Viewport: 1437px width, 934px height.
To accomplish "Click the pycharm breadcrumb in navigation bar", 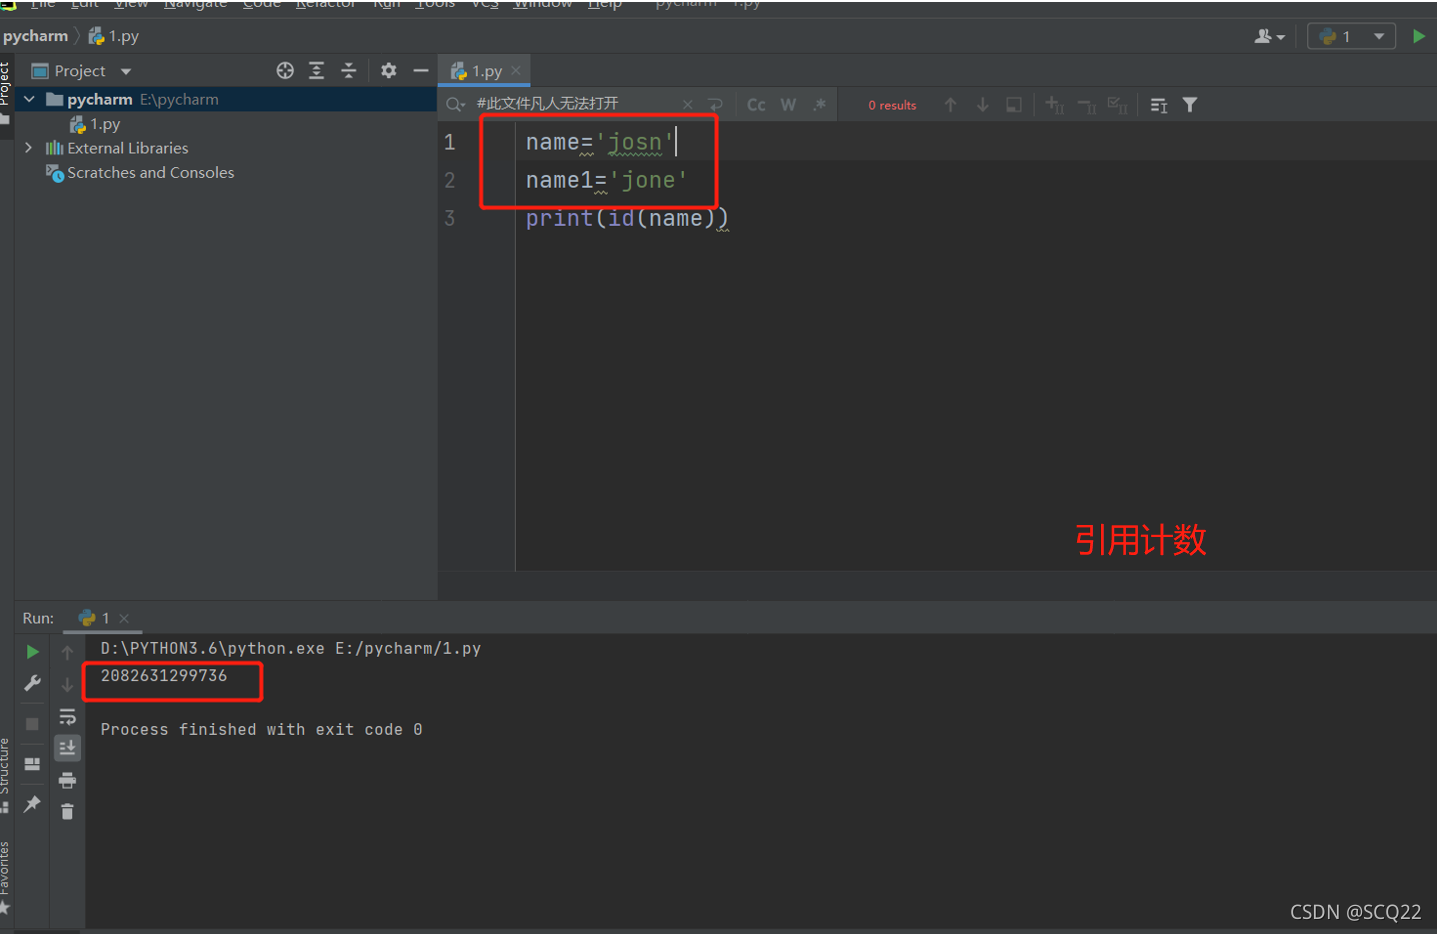I will (x=35, y=36).
